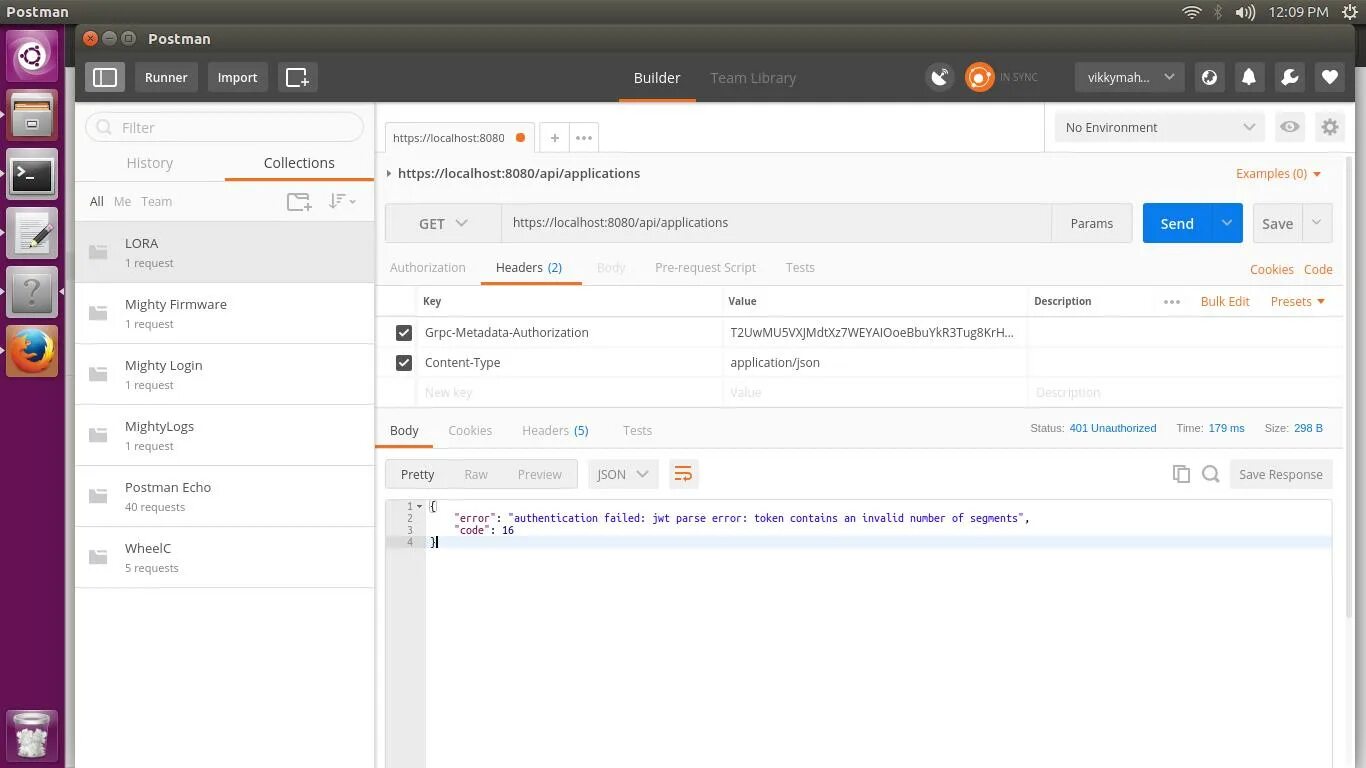The width and height of the screenshot is (1366, 768).
Task: Click the Save Response button
Action: pos(1280,474)
